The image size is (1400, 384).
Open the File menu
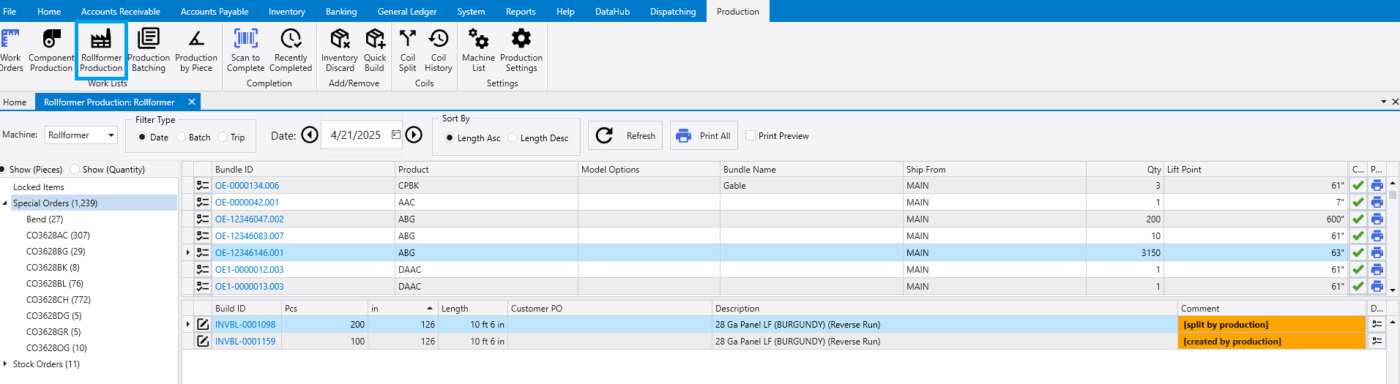pyautogui.click(x=10, y=11)
